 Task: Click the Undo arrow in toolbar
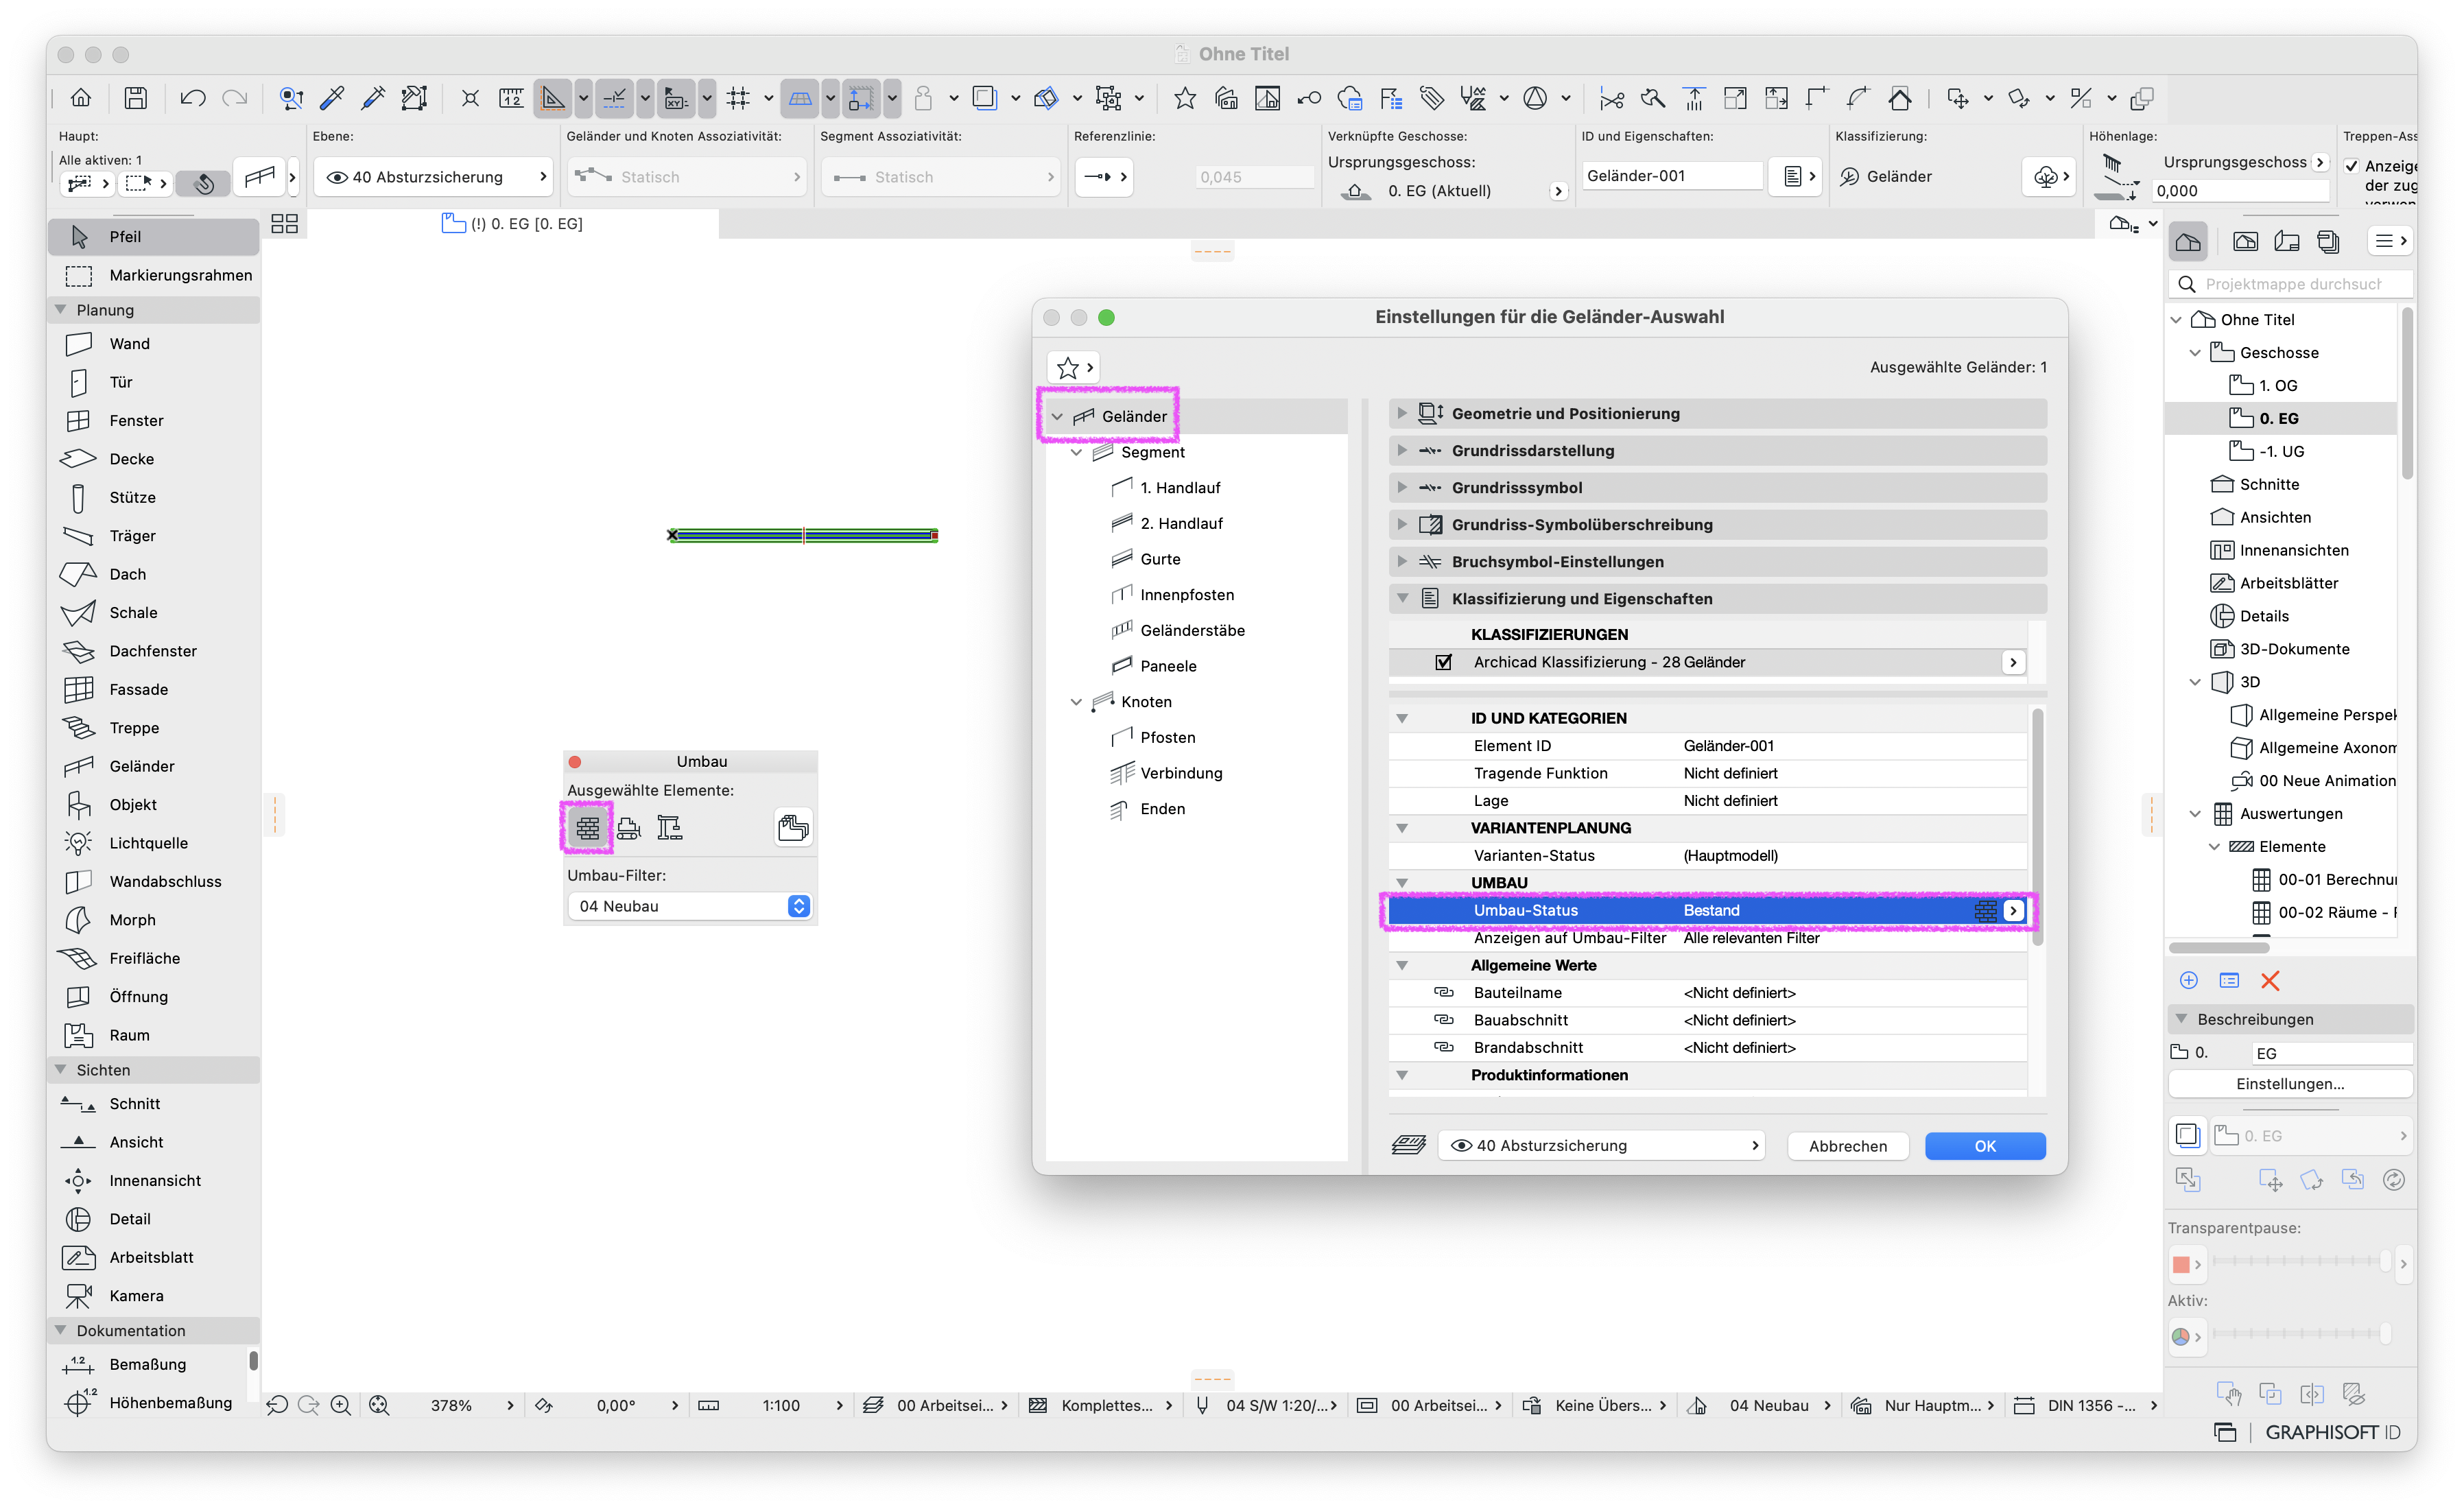click(192, 97)
